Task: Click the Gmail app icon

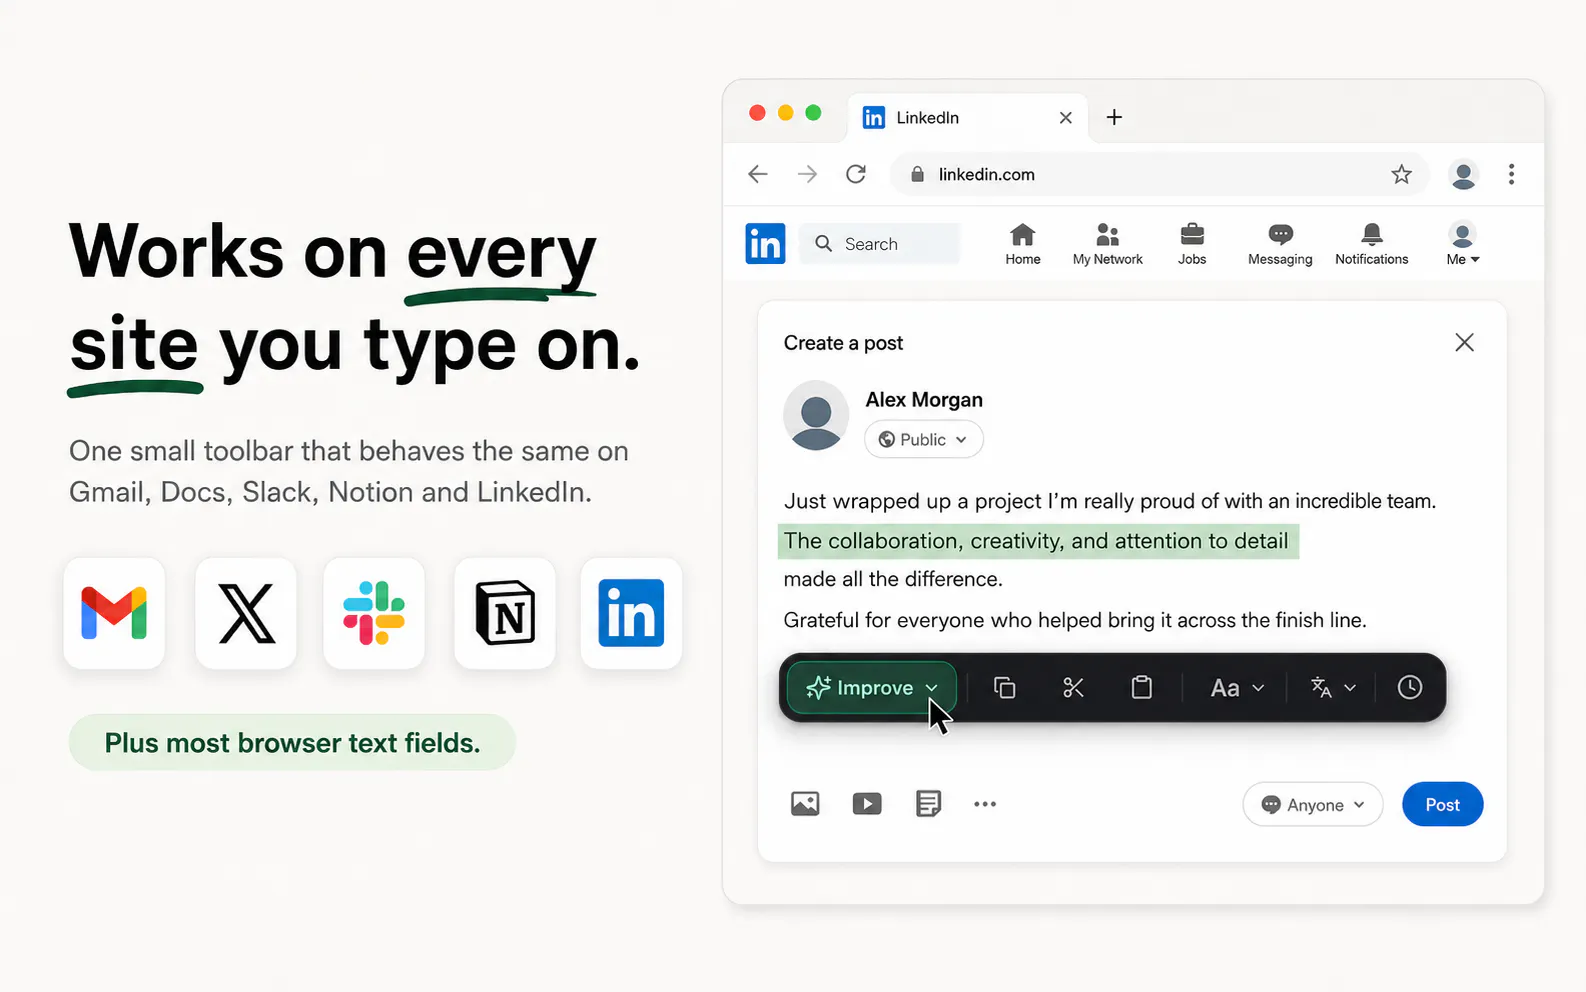Action: click(x=114, y=613)
